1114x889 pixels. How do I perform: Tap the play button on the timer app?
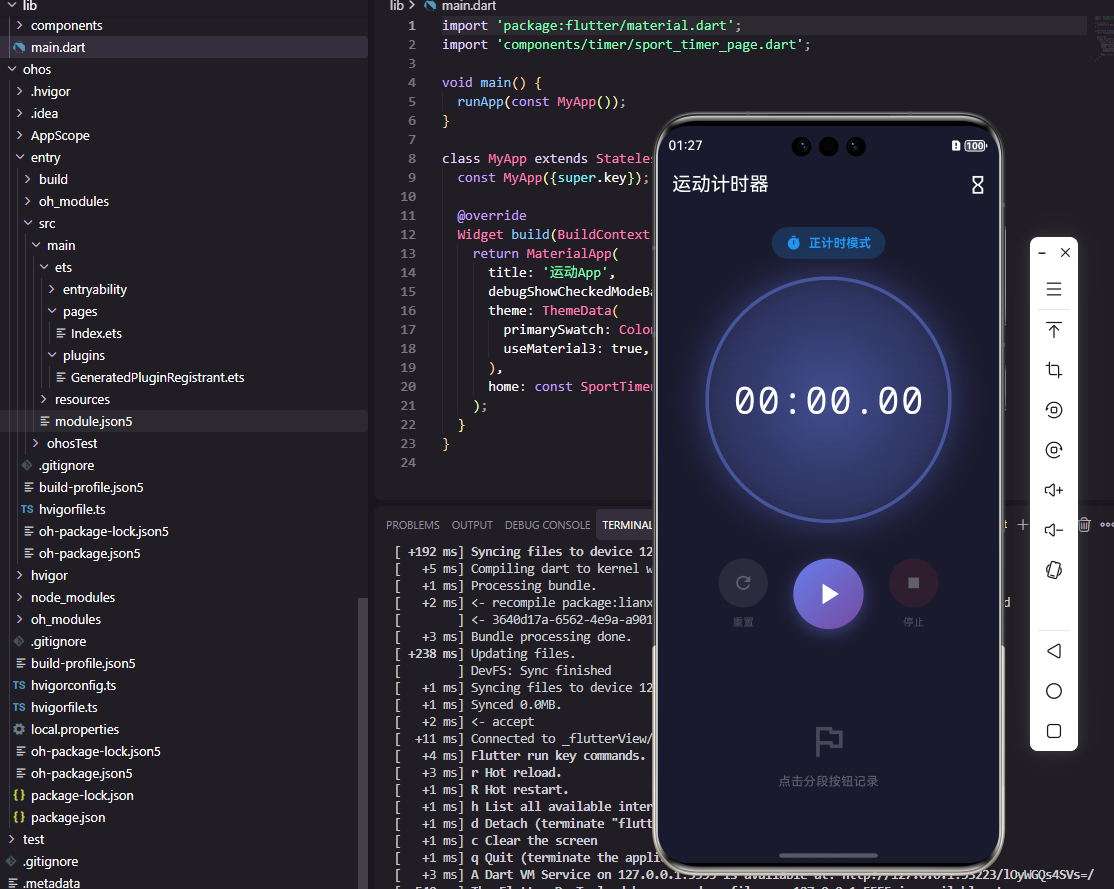[828, 593]
